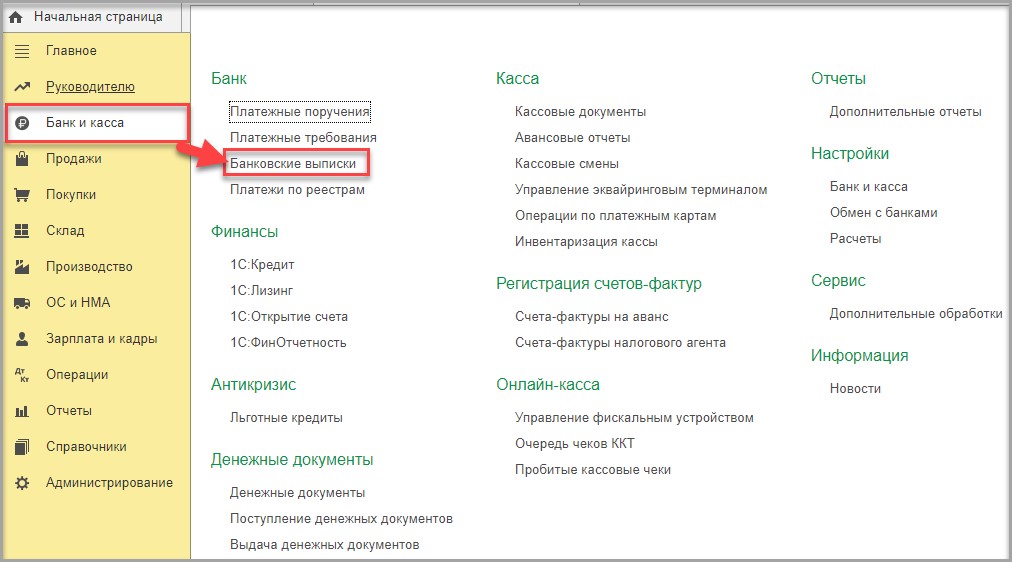Image resolution: width=1012 pixels, height=562 pixels.
Task: Click the Дт/Кт icon beside Операции
Action: pos(22,375)
